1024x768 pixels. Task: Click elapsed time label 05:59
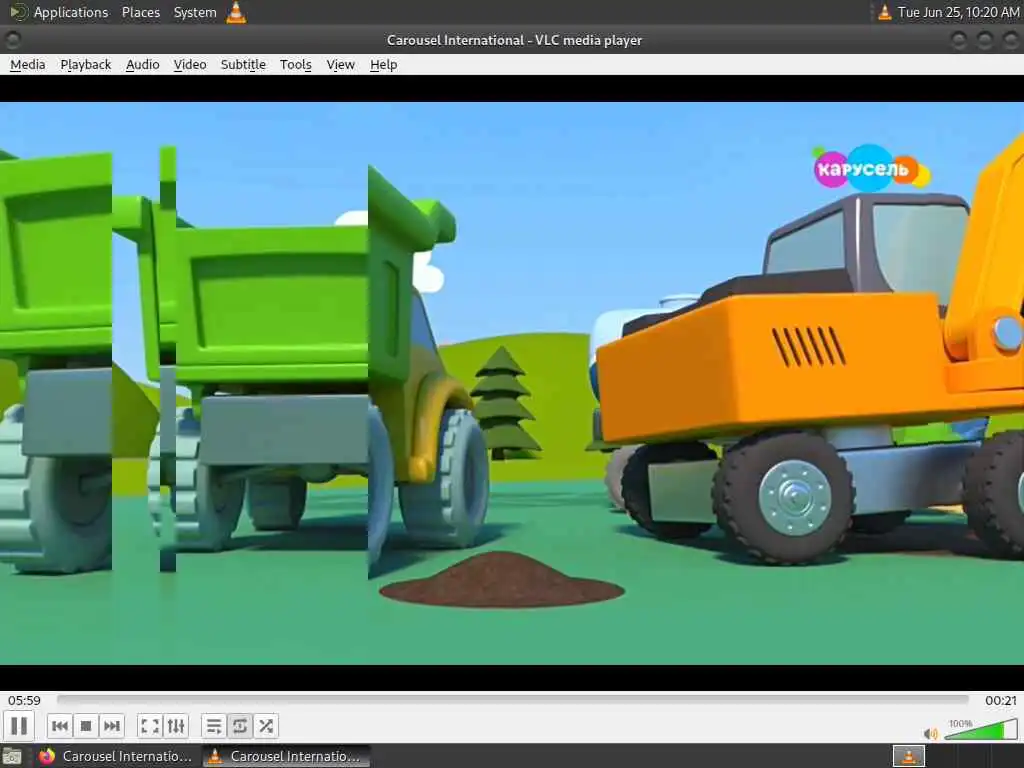coord(24,700)
